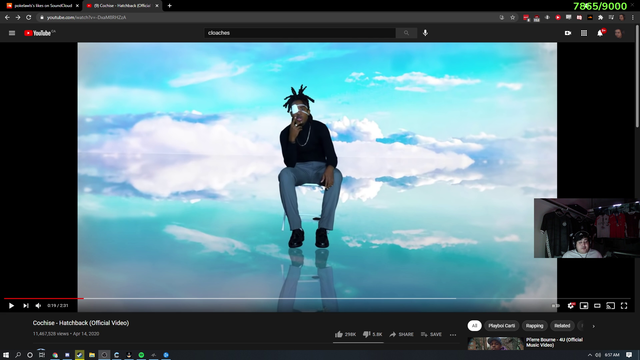The width and height of the screenshot is (640, 360).
Task: Click Cochise - Hatchback (Official Video) title
Action: tap(81, 323)
